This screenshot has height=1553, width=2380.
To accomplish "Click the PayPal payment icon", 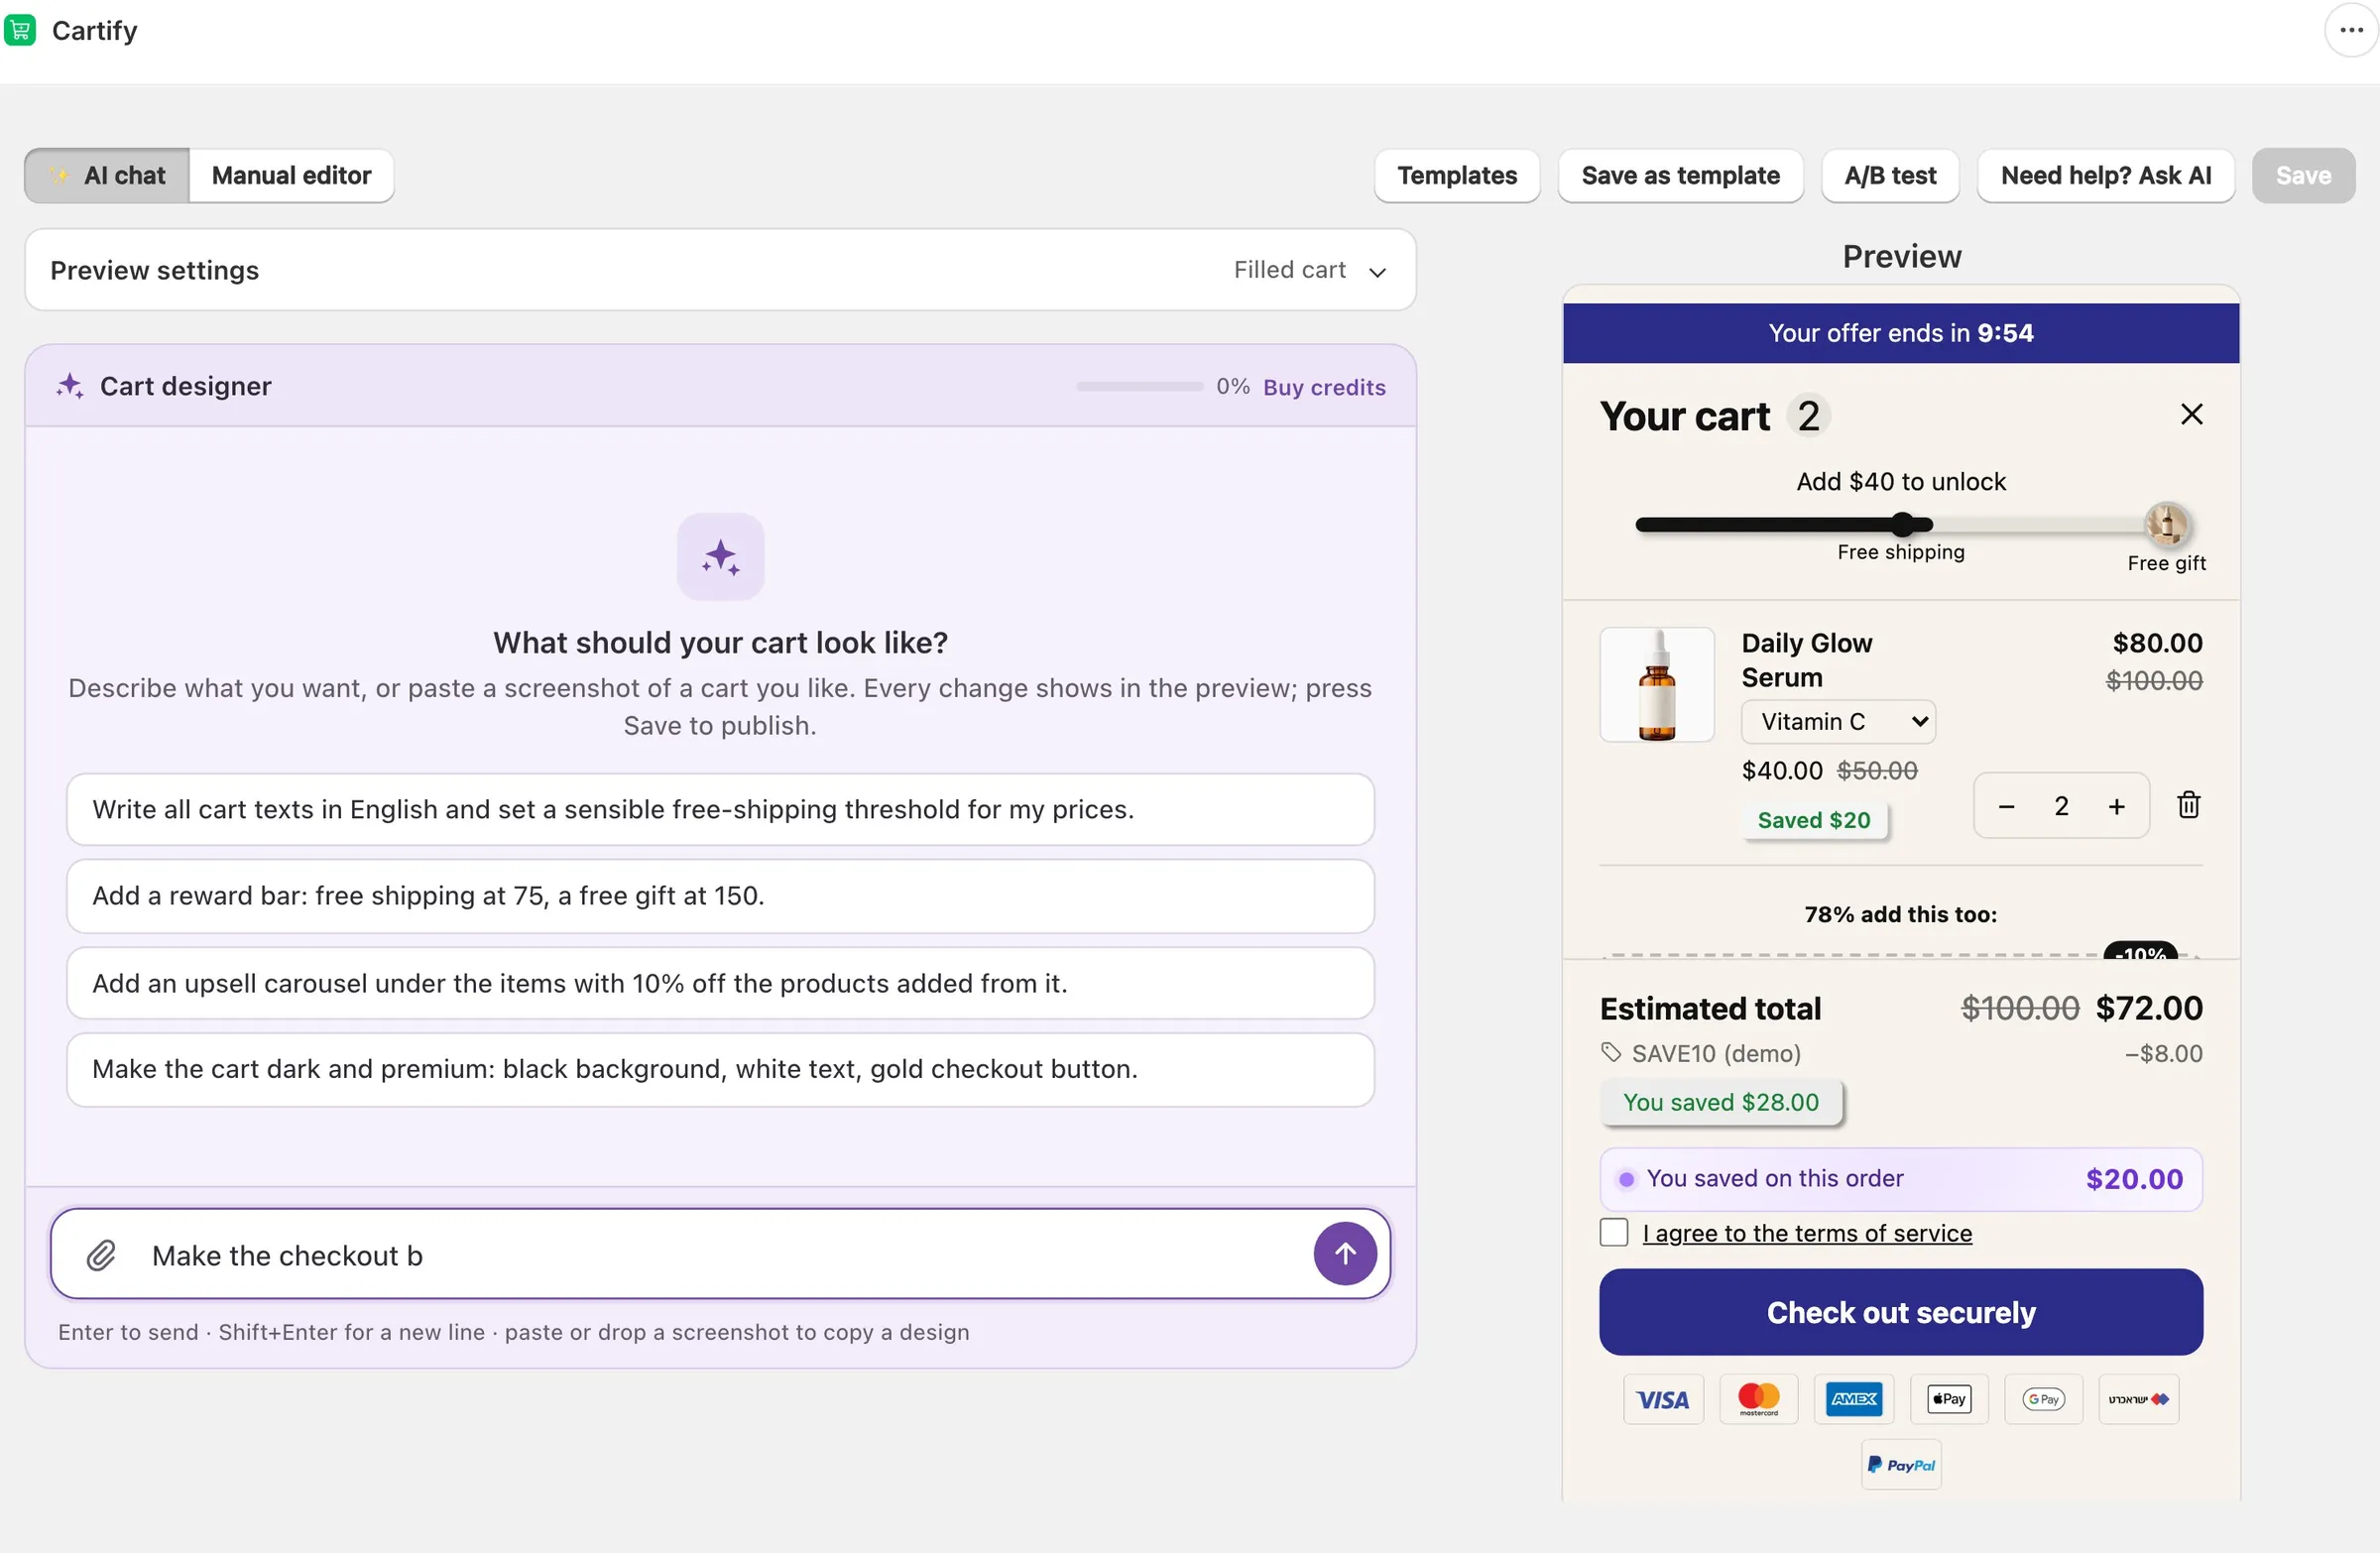I will (1901, 1465).
